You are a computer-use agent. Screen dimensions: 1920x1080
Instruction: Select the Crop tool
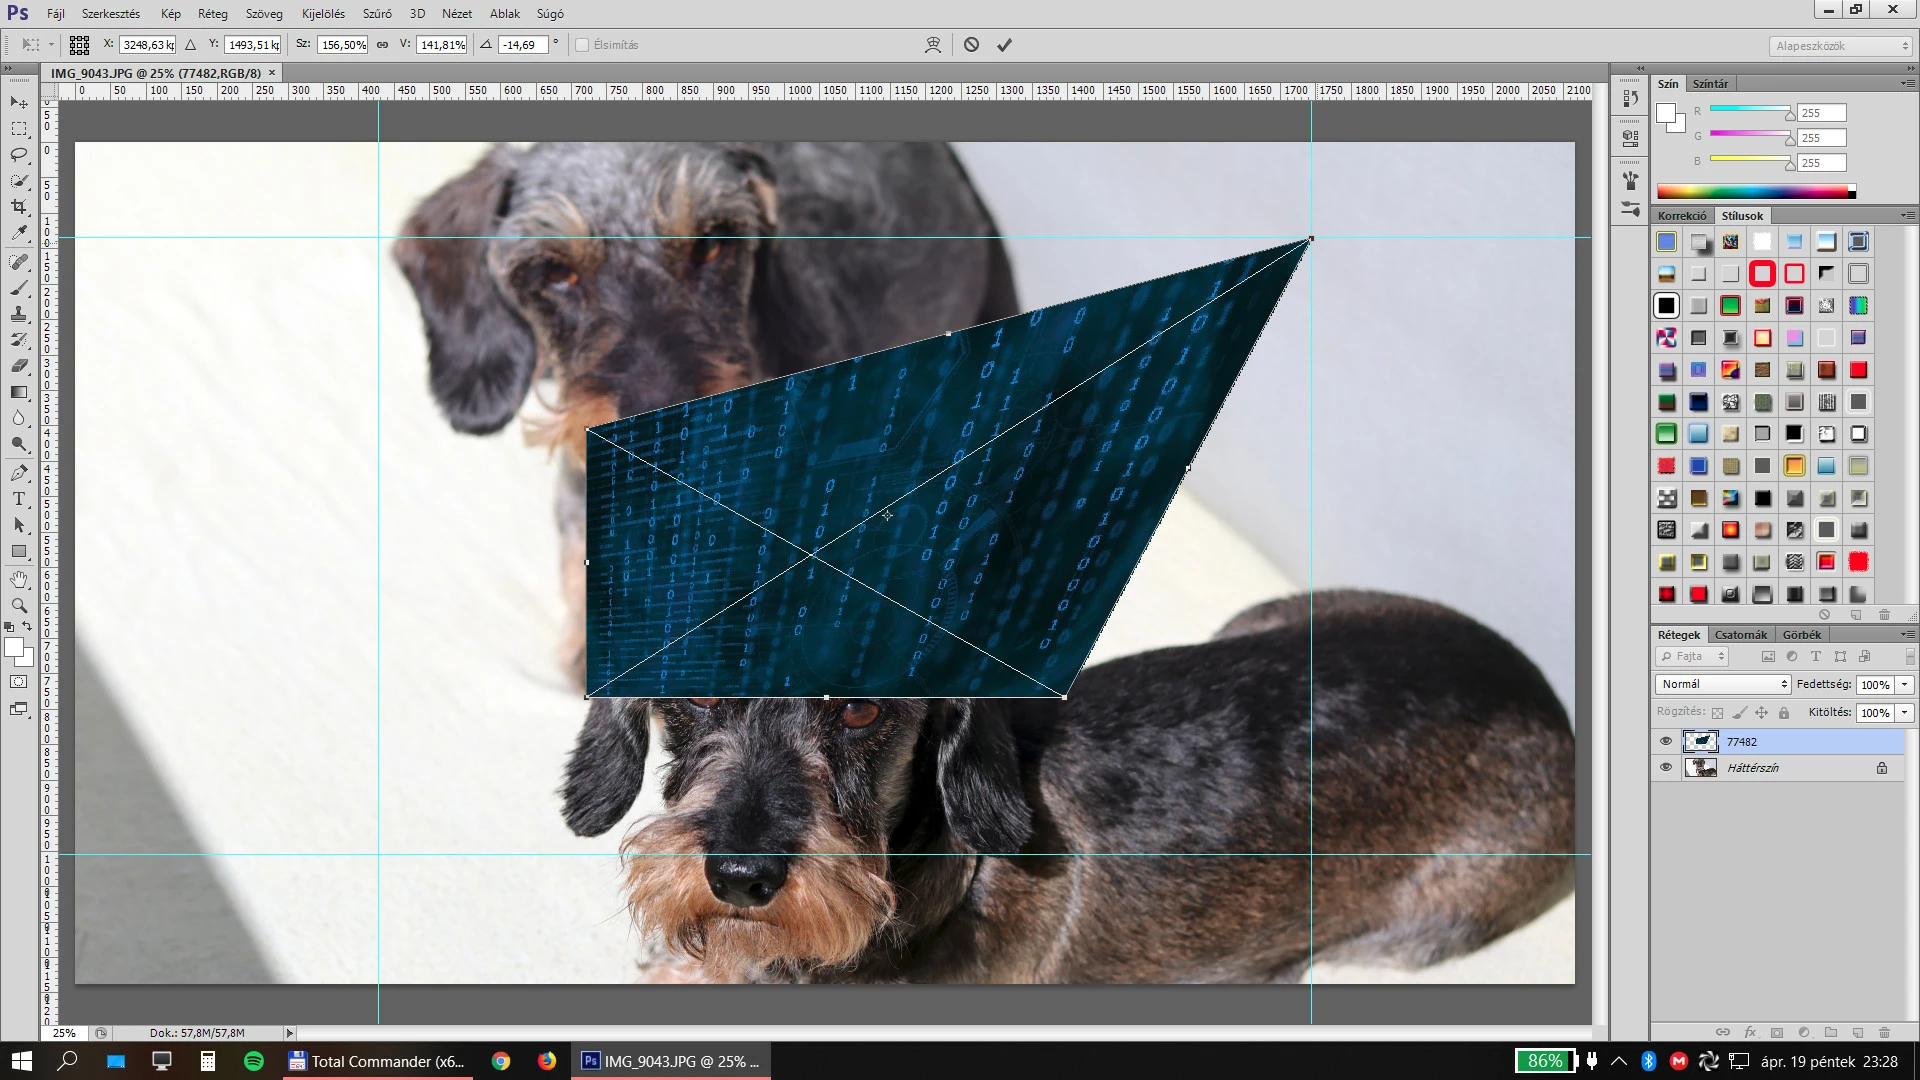coord(19,207)
